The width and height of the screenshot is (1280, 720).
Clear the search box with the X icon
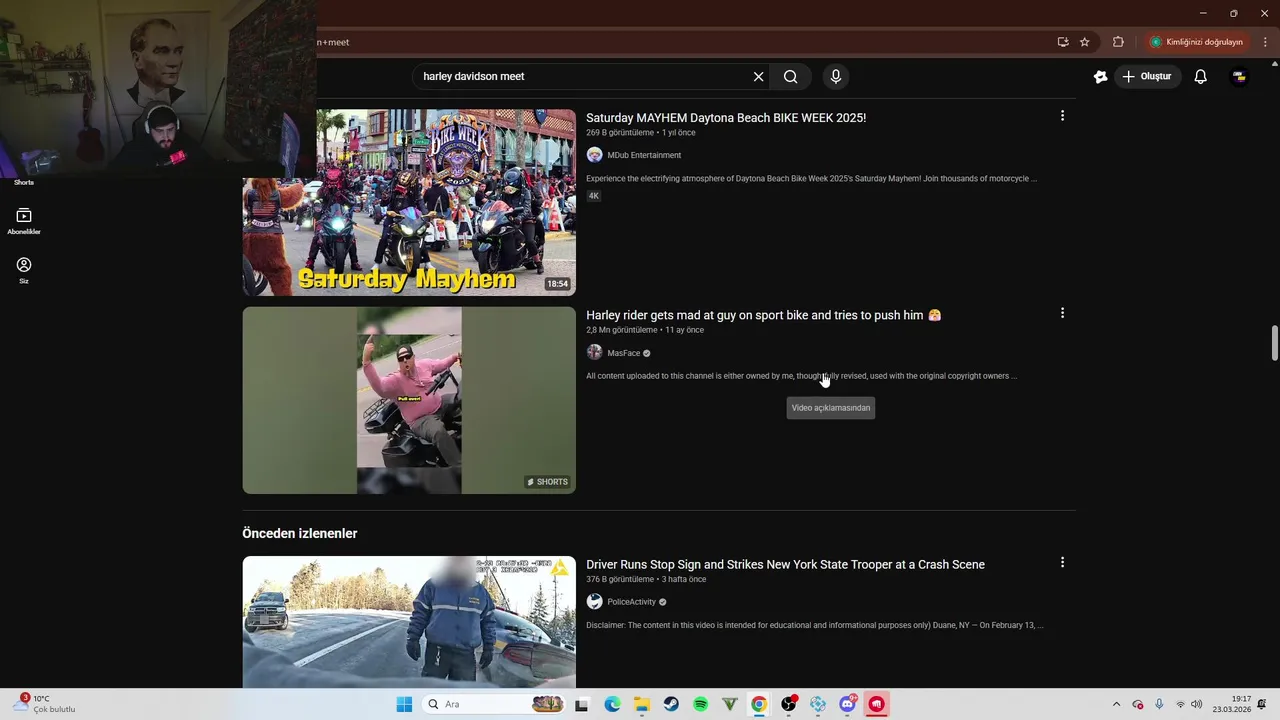coord(758,77)
